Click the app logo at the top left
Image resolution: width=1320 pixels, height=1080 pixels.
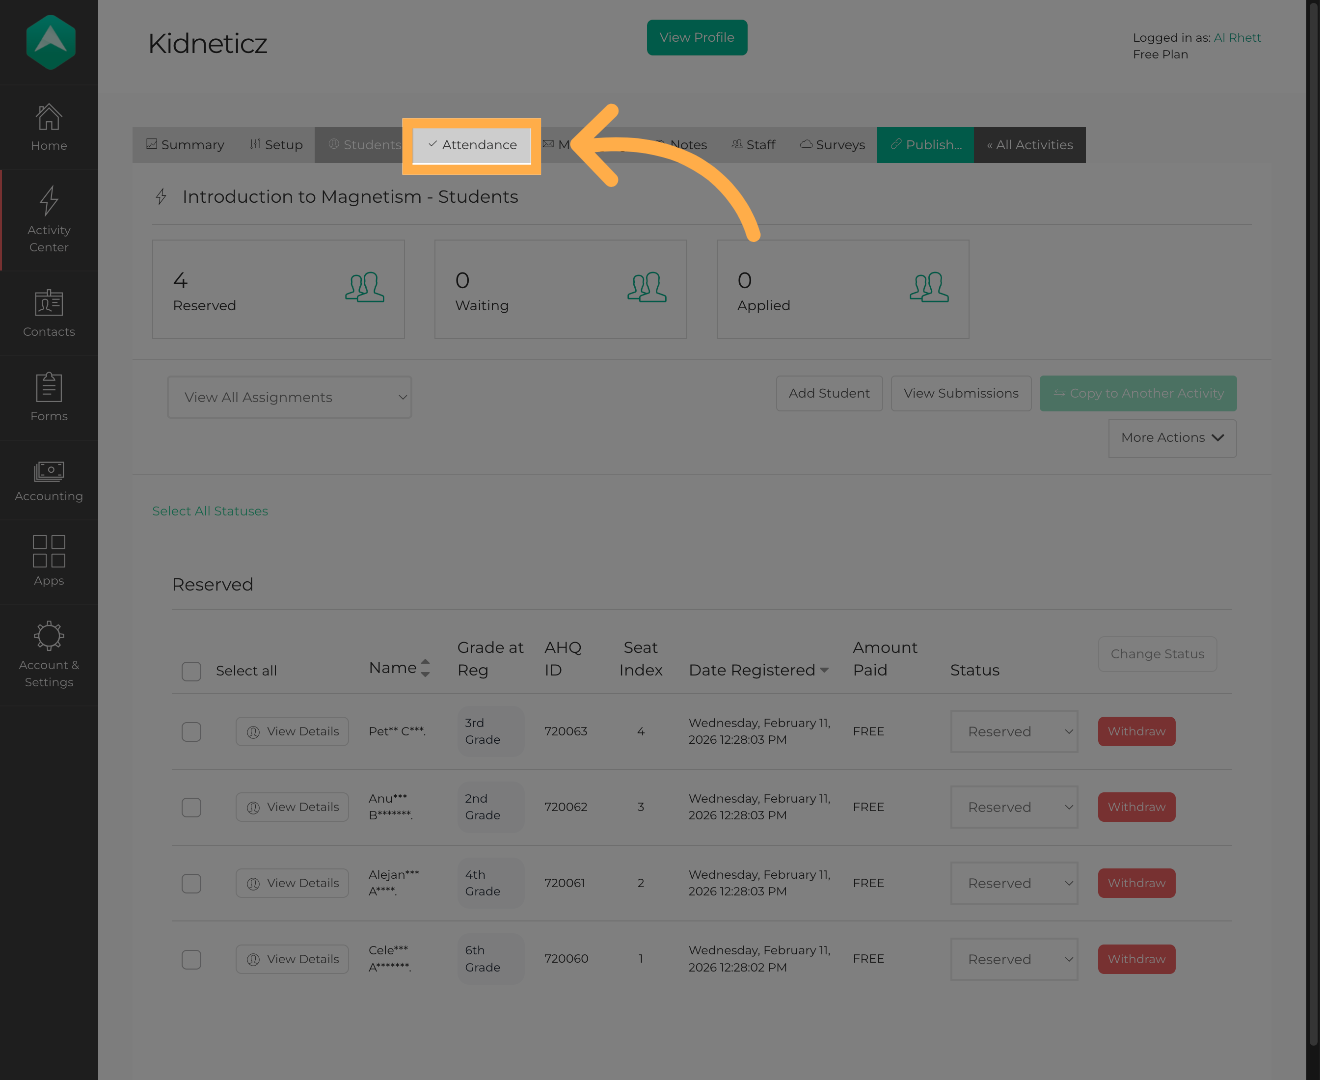point(49,42)
